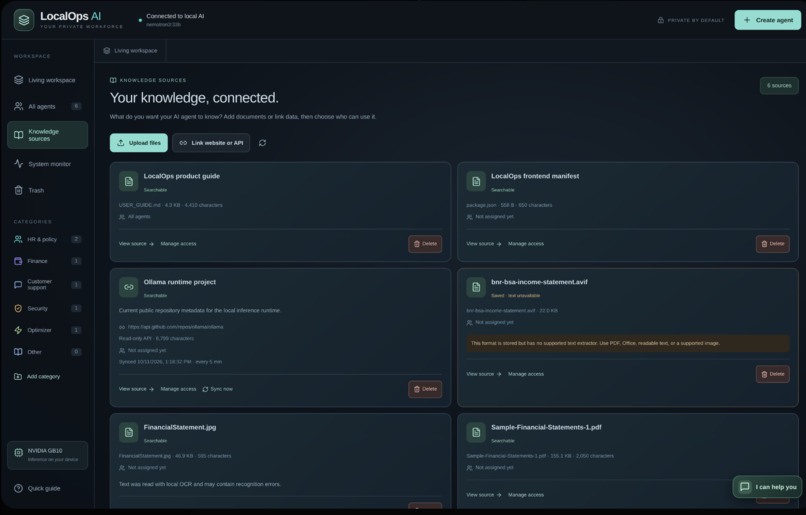Click the All agents assignment label
The width and height of the screenshot is (806, 515).
tap(139, 217)
